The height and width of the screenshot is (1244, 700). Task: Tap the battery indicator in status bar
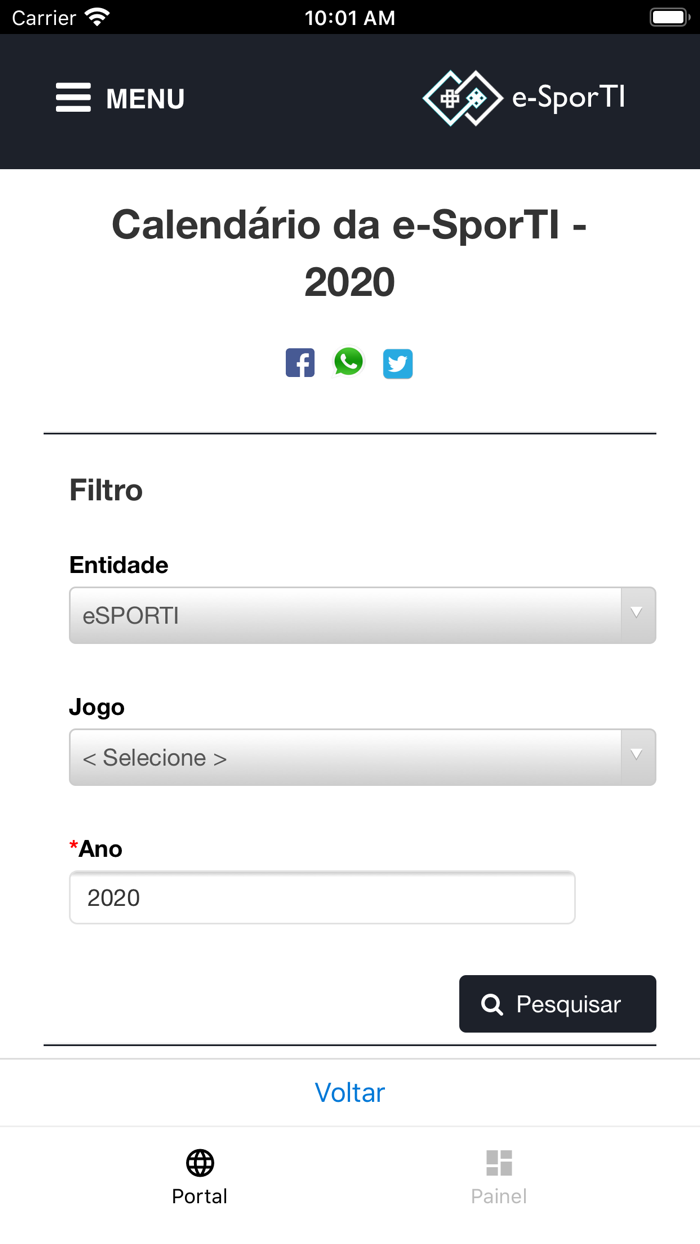pyautogui.click(x=668, y=15)
